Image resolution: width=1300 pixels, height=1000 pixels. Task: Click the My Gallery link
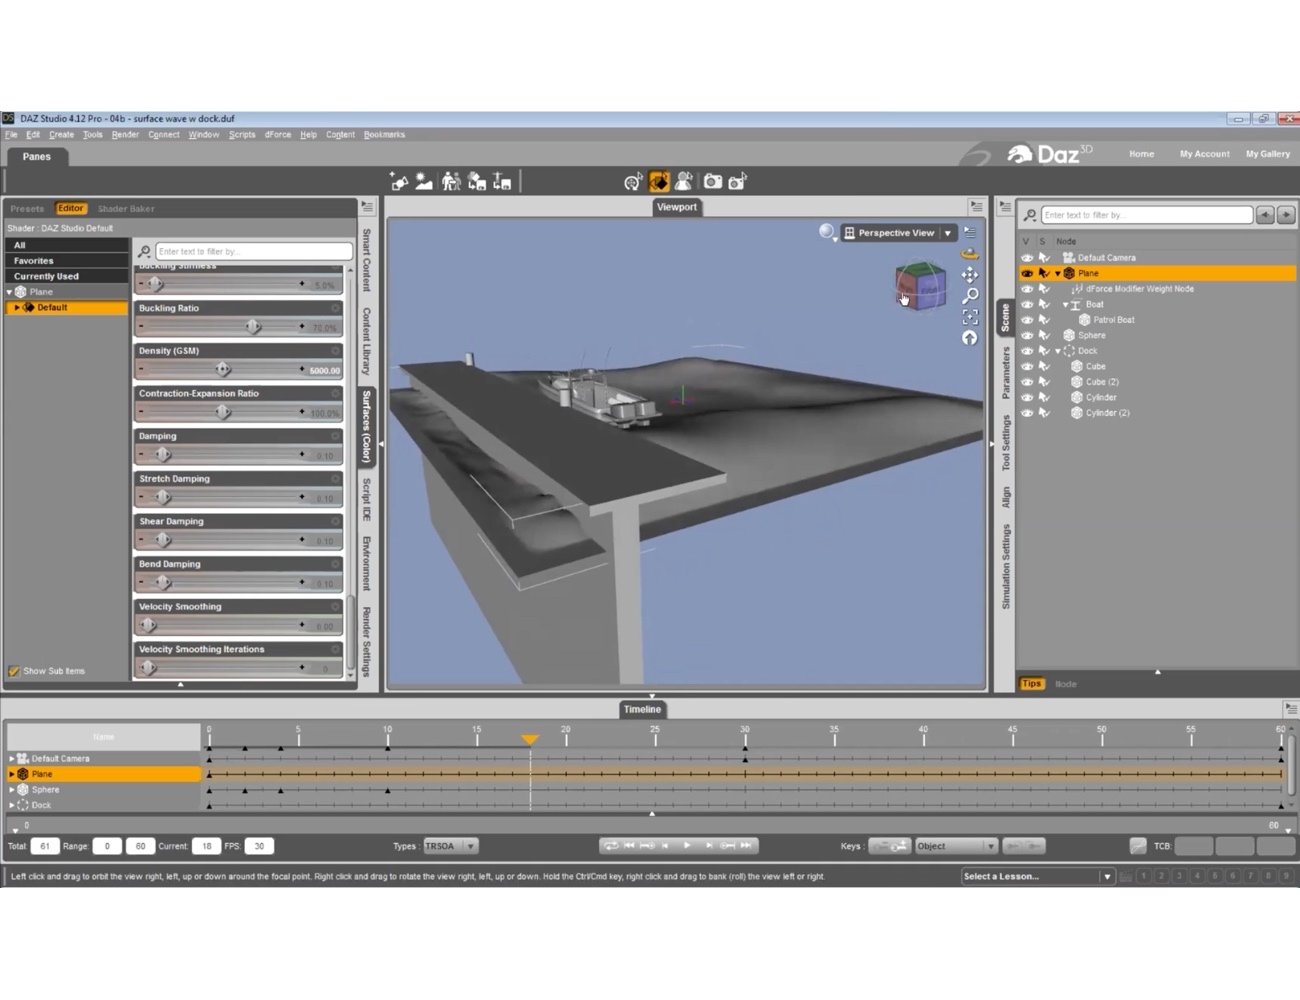[1268, 154]
